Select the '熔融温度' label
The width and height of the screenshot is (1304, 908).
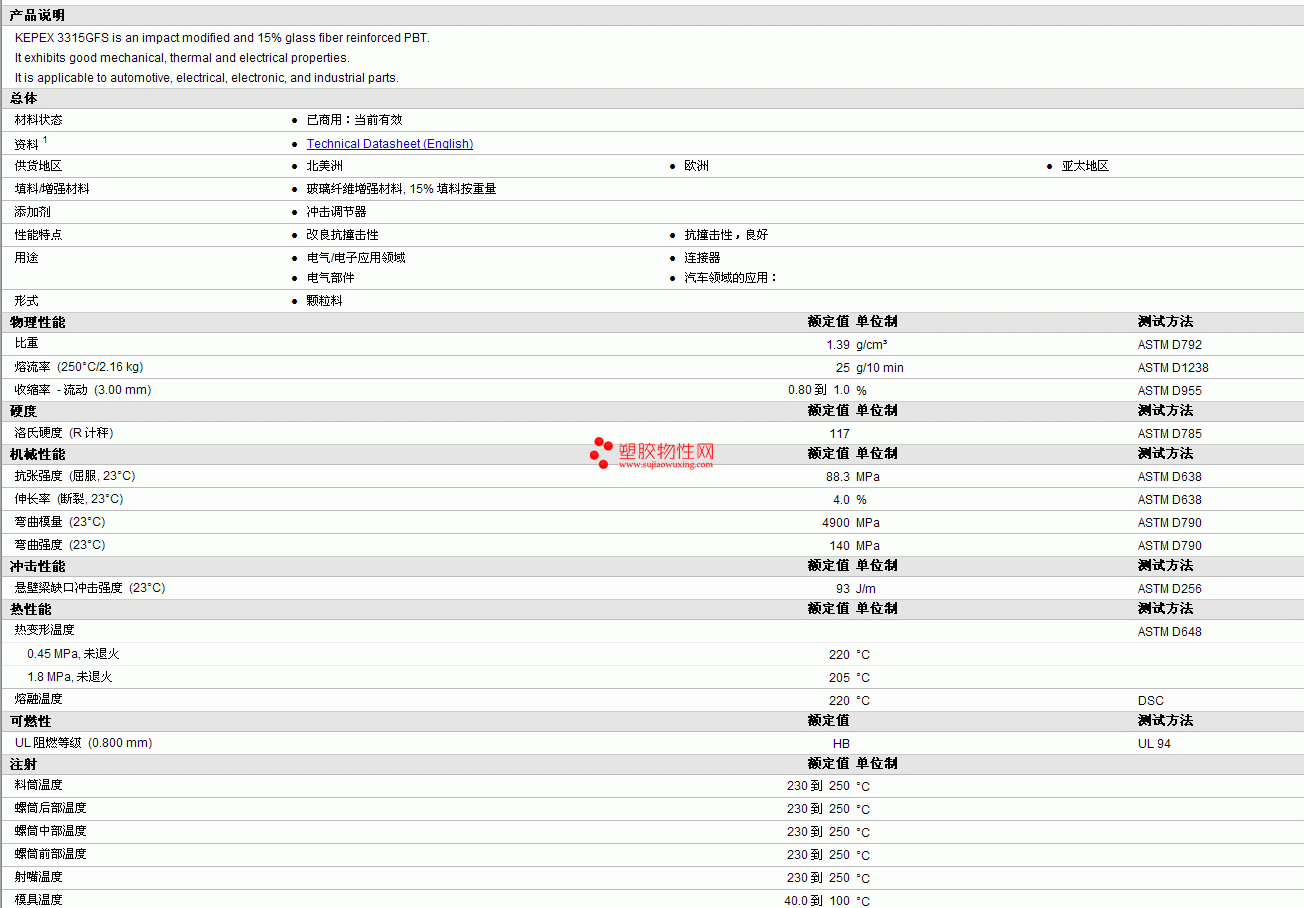(38, 699)
